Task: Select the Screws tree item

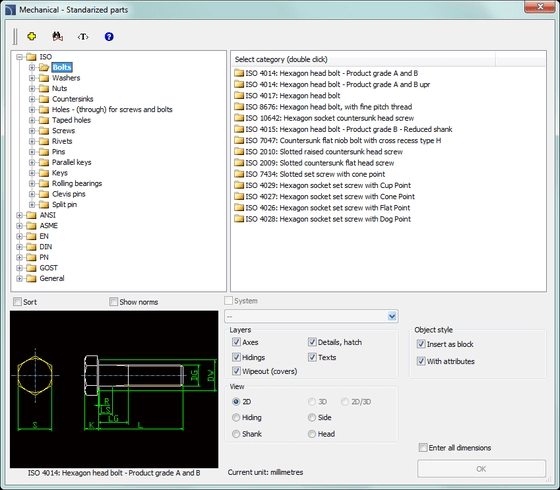Action: 63,131
